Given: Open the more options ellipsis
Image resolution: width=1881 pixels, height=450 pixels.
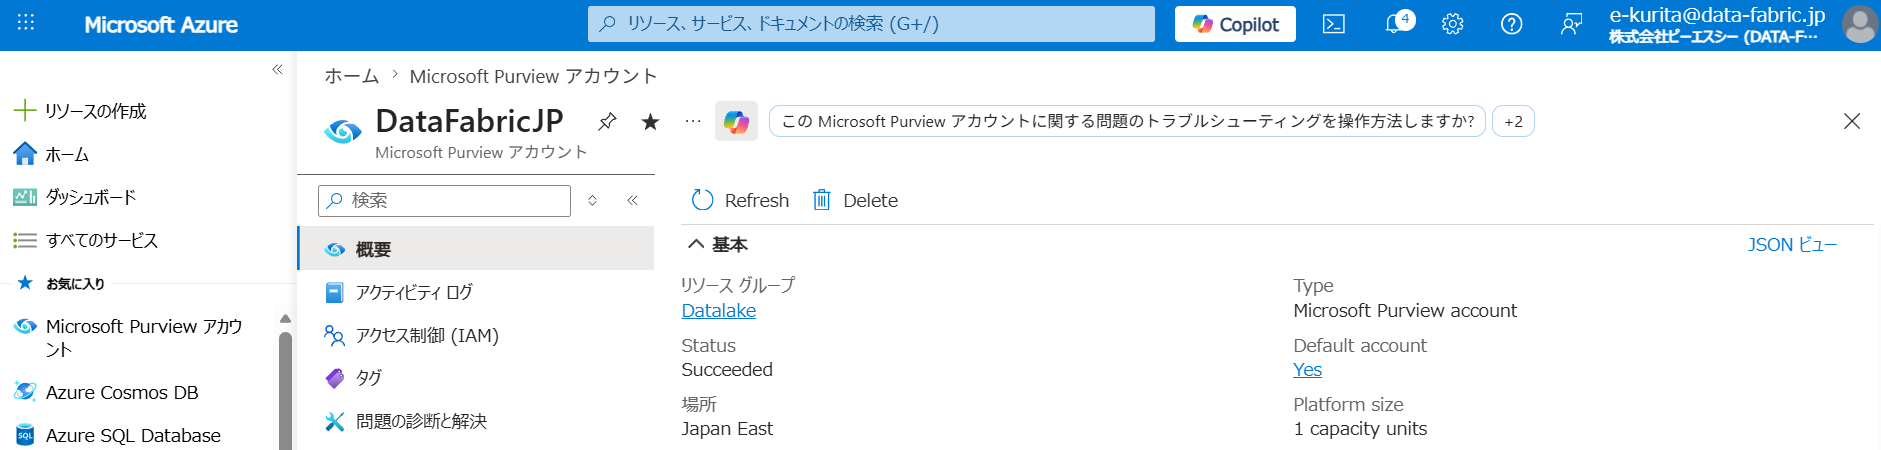Looking at the screenshot, I should point(693,122).
